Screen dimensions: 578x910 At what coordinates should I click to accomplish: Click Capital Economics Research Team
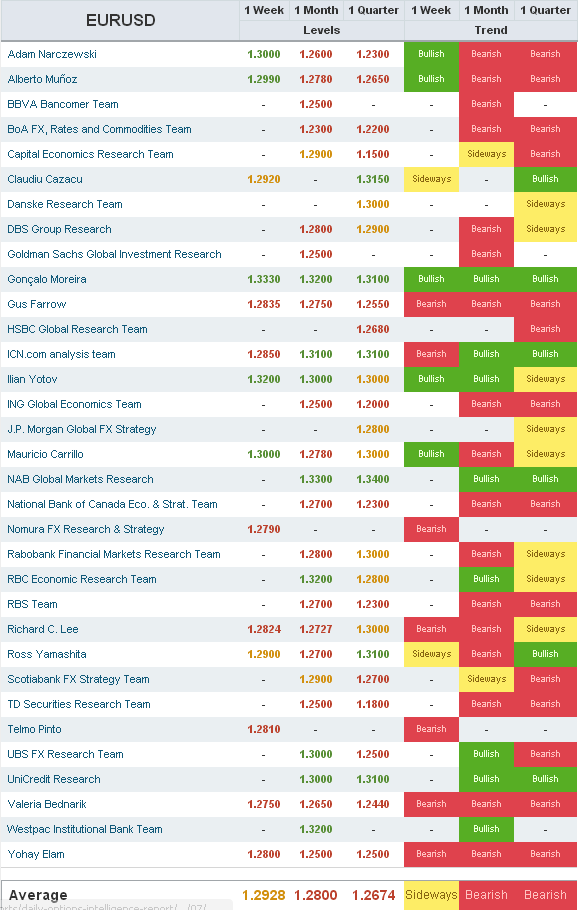(91, 154)
